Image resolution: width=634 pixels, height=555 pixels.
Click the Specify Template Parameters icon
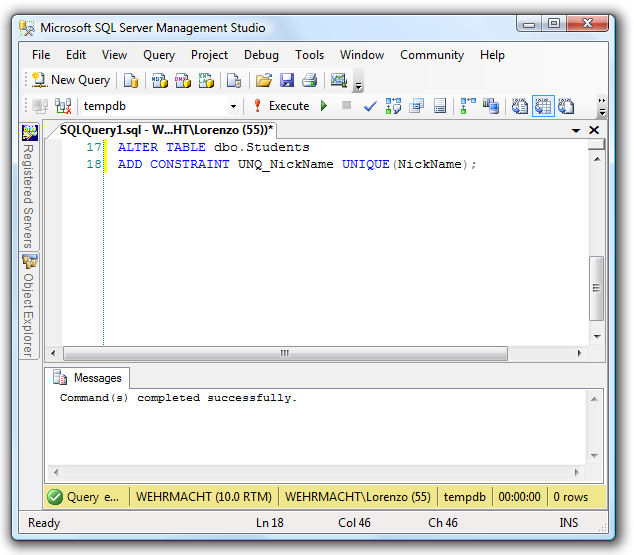(x=440, y=106)
